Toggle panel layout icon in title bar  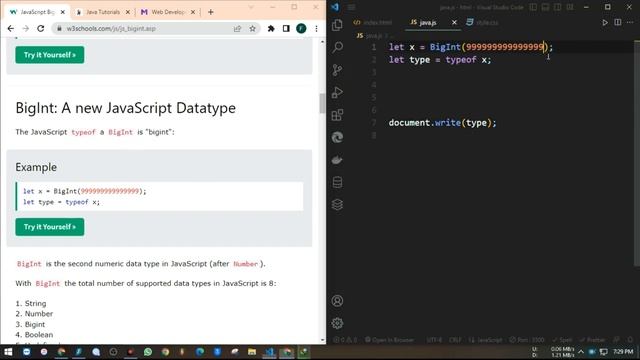pos(545,7)
